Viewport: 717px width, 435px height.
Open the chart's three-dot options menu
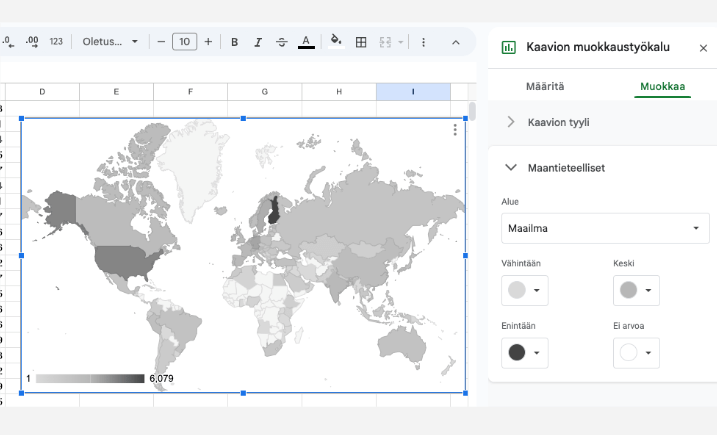tap(455, 130)
